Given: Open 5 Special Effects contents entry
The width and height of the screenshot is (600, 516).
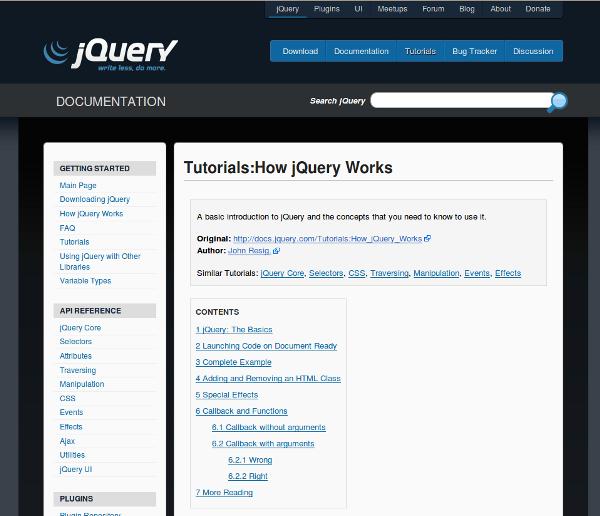Looking at the screenshot, I should [227, 395].
